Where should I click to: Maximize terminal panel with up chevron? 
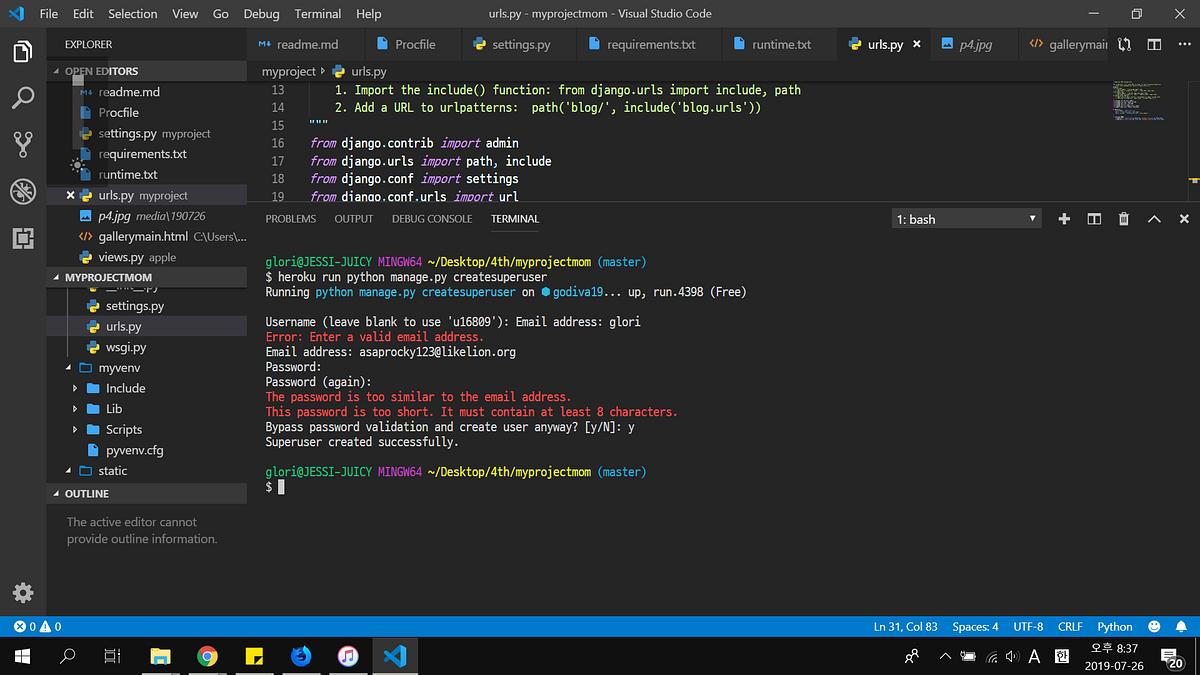click(1154, 219)
